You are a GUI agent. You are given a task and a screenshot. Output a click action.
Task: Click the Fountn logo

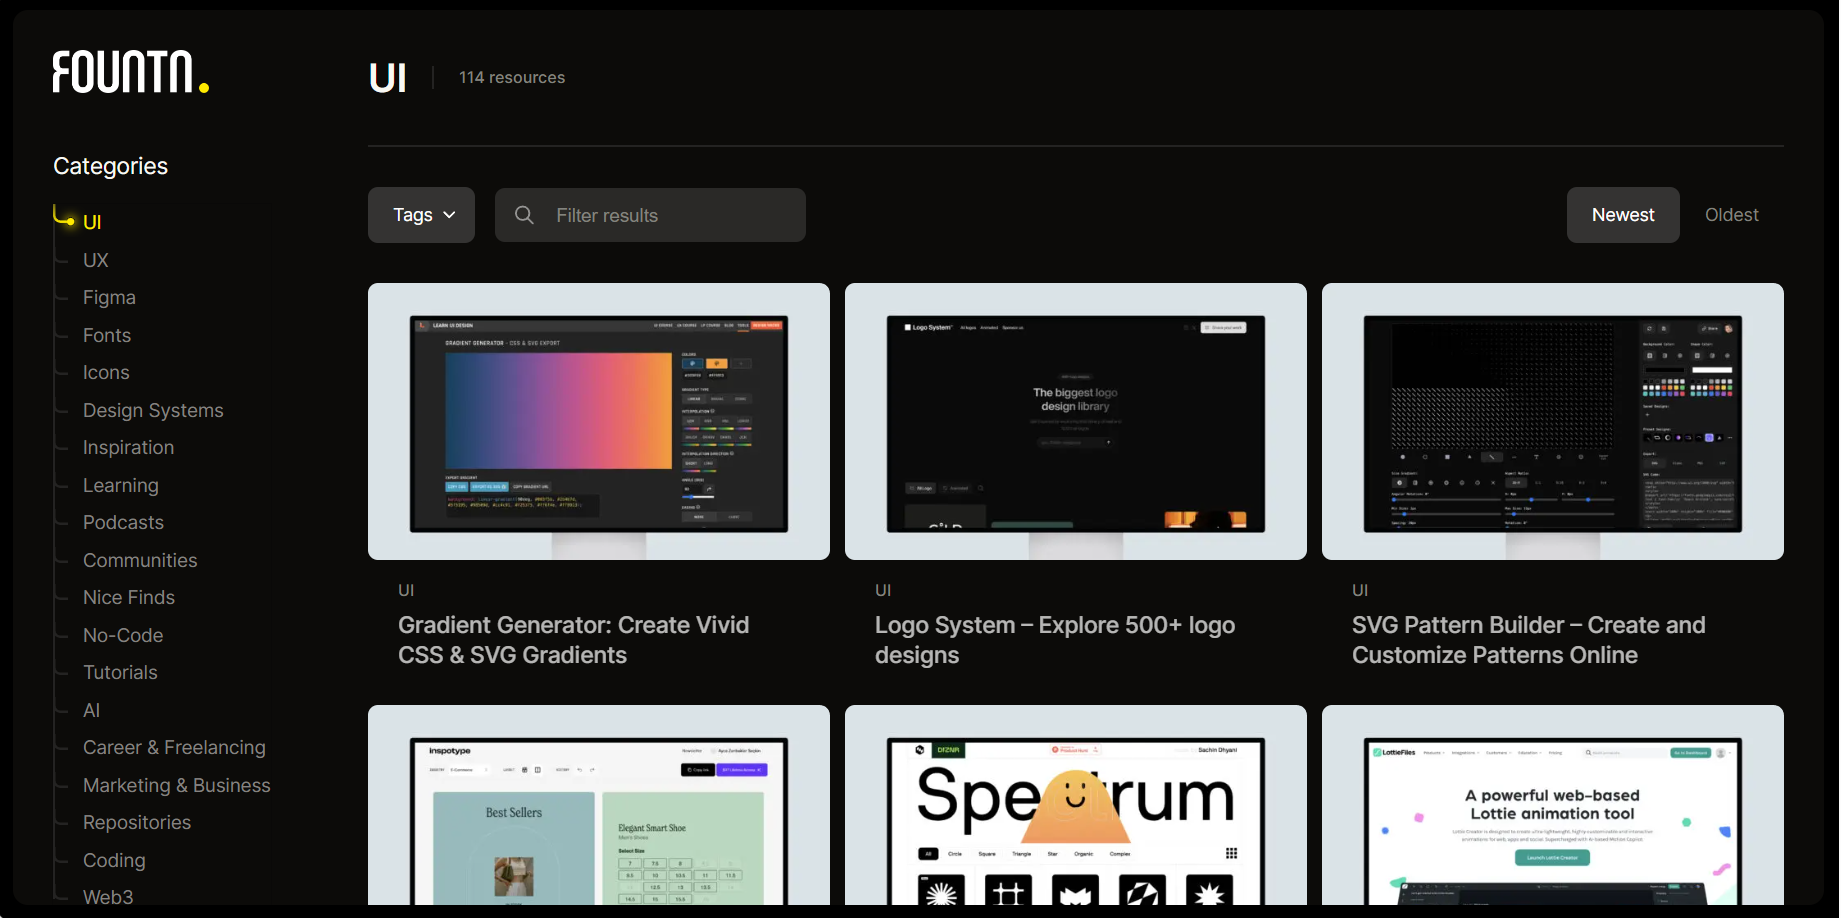pyautogui.click(x=131, y=72)
